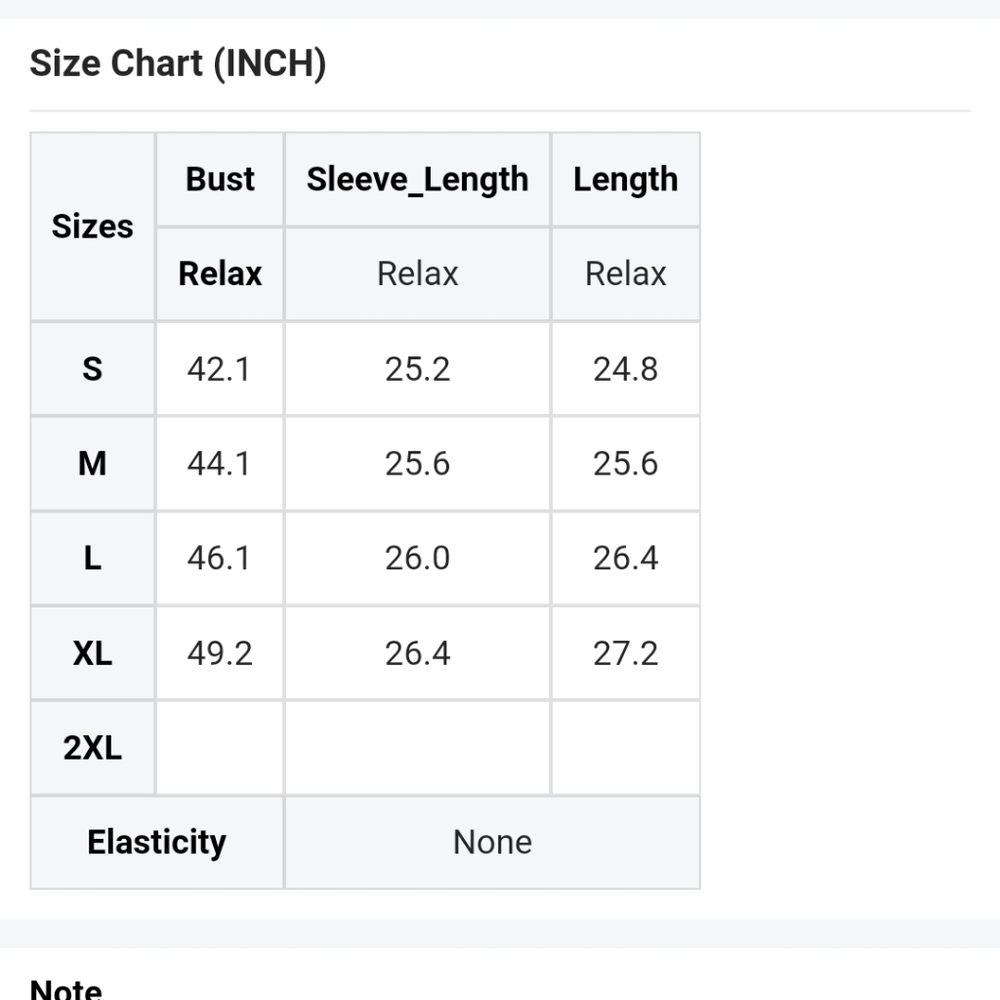Select the L size row label
The width and height of the screenshot is (1000, 1000).
[x=92, y=558]
